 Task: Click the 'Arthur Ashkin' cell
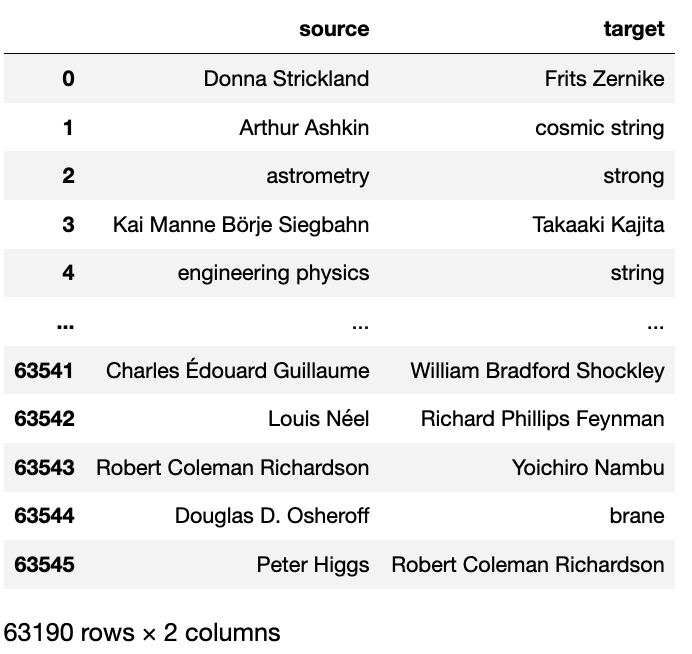pos(304,128)
